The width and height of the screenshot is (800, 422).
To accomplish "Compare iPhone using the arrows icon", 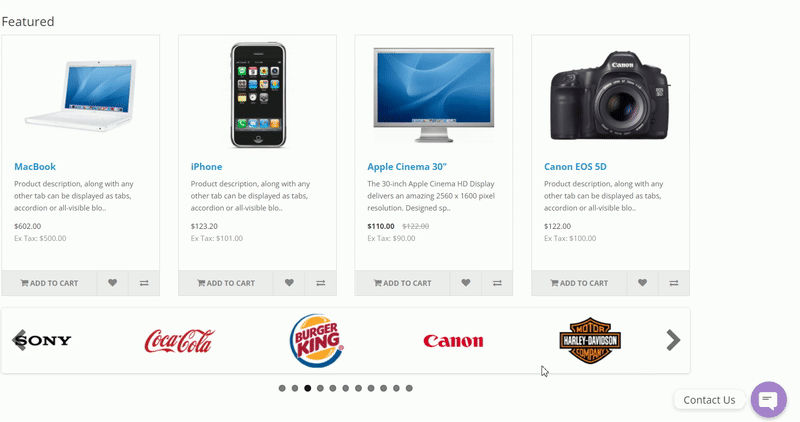I will (320, 283).
